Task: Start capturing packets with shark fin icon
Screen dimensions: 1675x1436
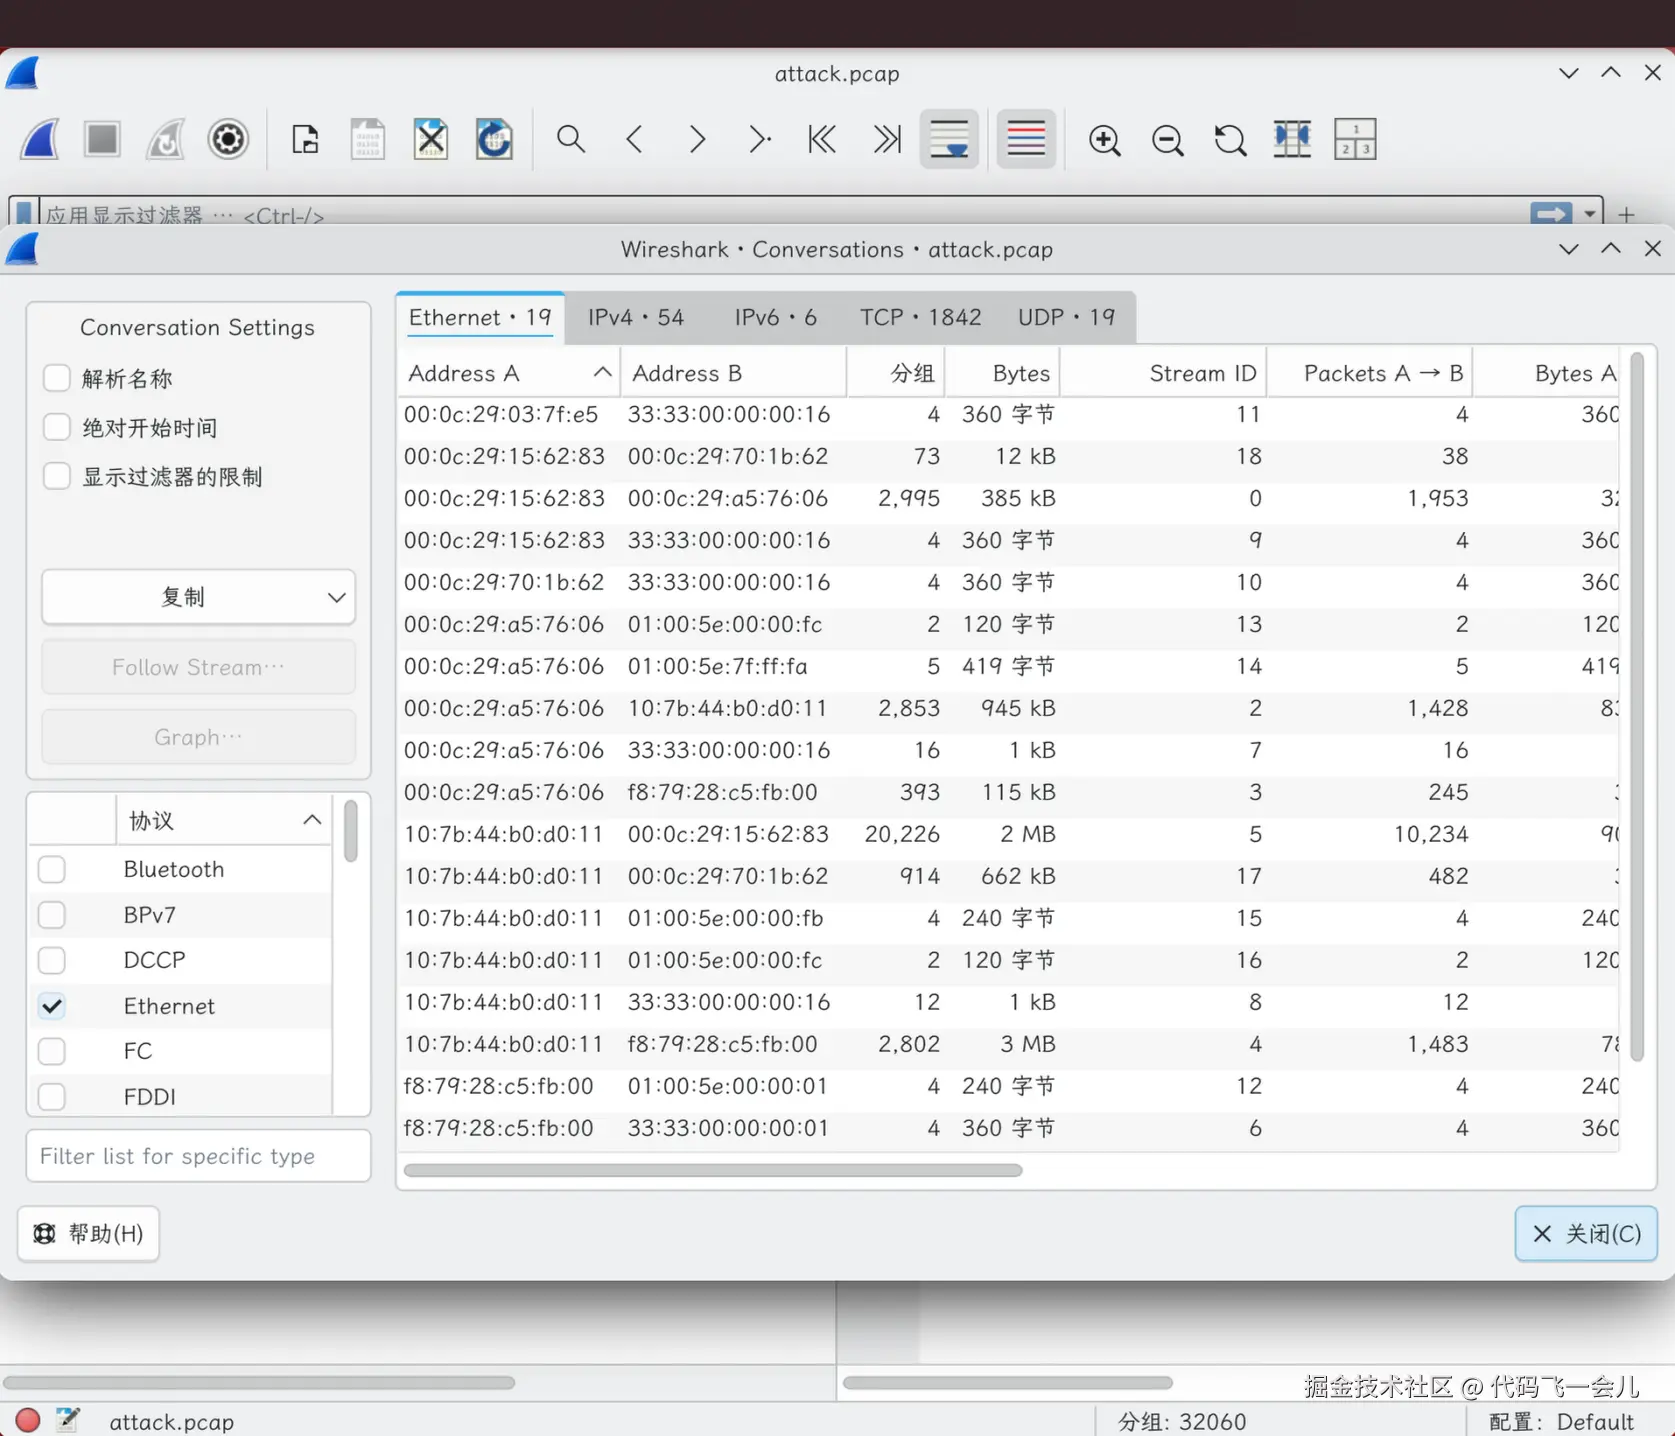Action: (x=40, y=139)
